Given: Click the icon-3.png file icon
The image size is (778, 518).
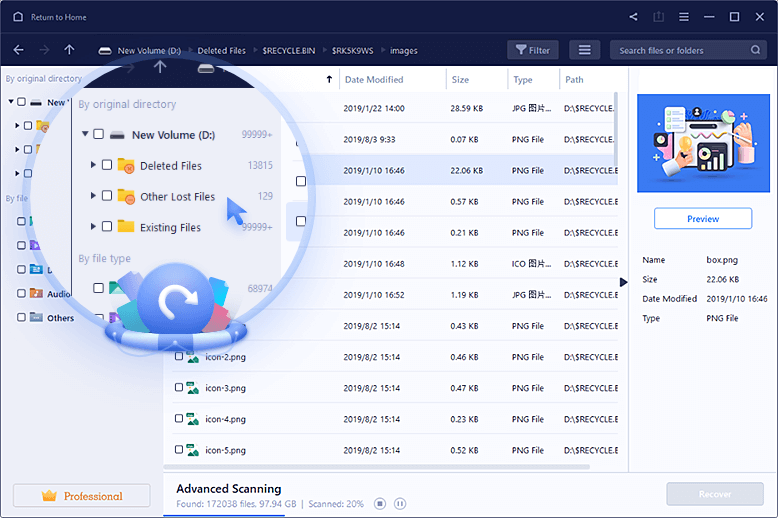Looking at the screenshot, I should [x=194, y=388].
